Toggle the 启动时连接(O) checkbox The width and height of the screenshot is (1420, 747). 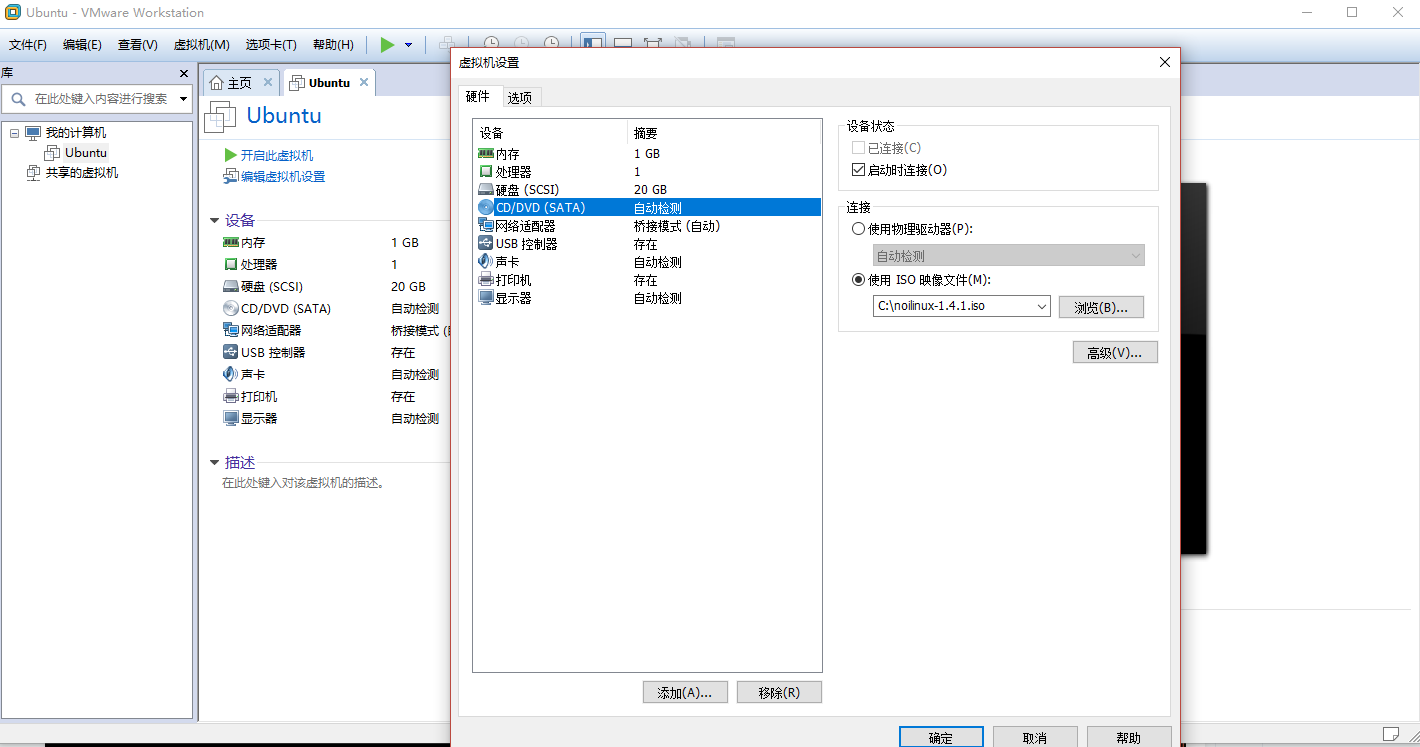pyautogui.click(x=858, y=170)
